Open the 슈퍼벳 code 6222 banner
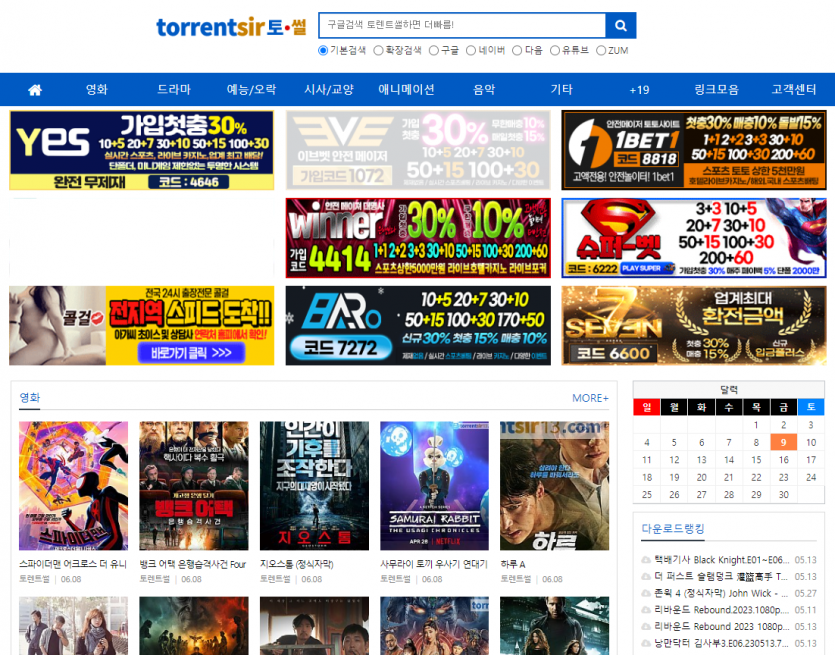Image resolution: width=835 pixels, height=655 pixels. (x=694, y=238)
